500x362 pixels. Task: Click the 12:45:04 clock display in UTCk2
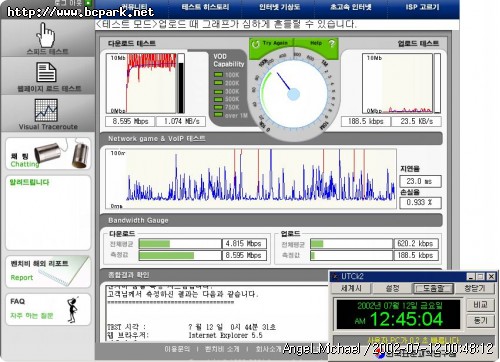(407, 319)
